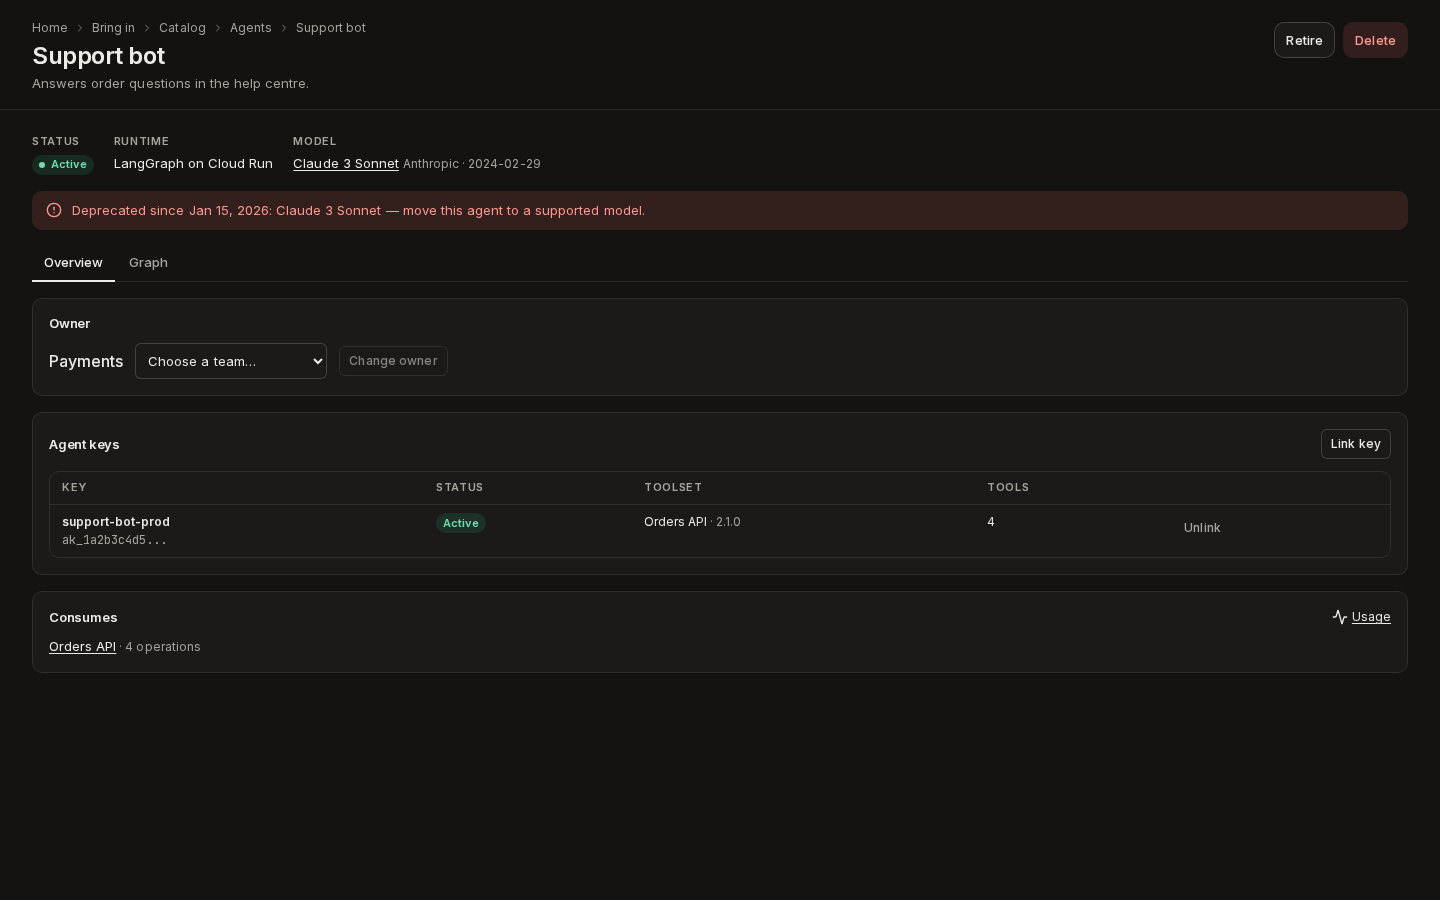Click the Change owner button
1440x900 pixels.
[393, 361]
